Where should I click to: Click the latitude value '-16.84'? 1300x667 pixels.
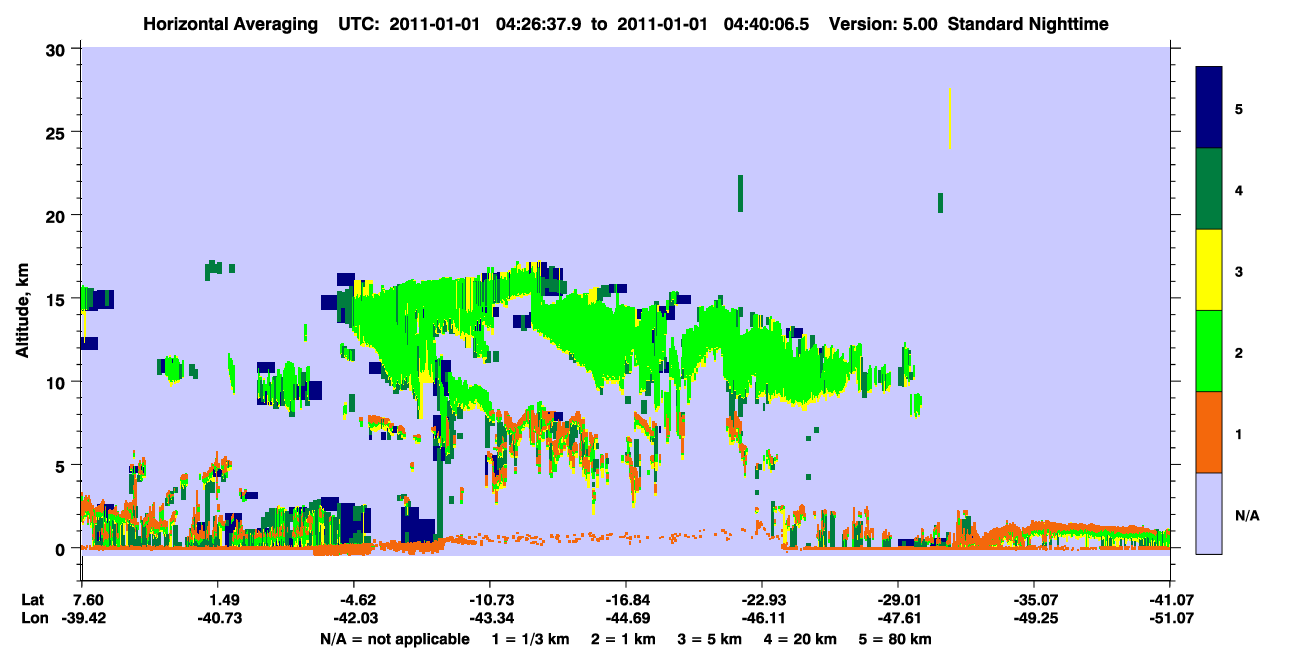pyautogui.click(x=626, y=599)
